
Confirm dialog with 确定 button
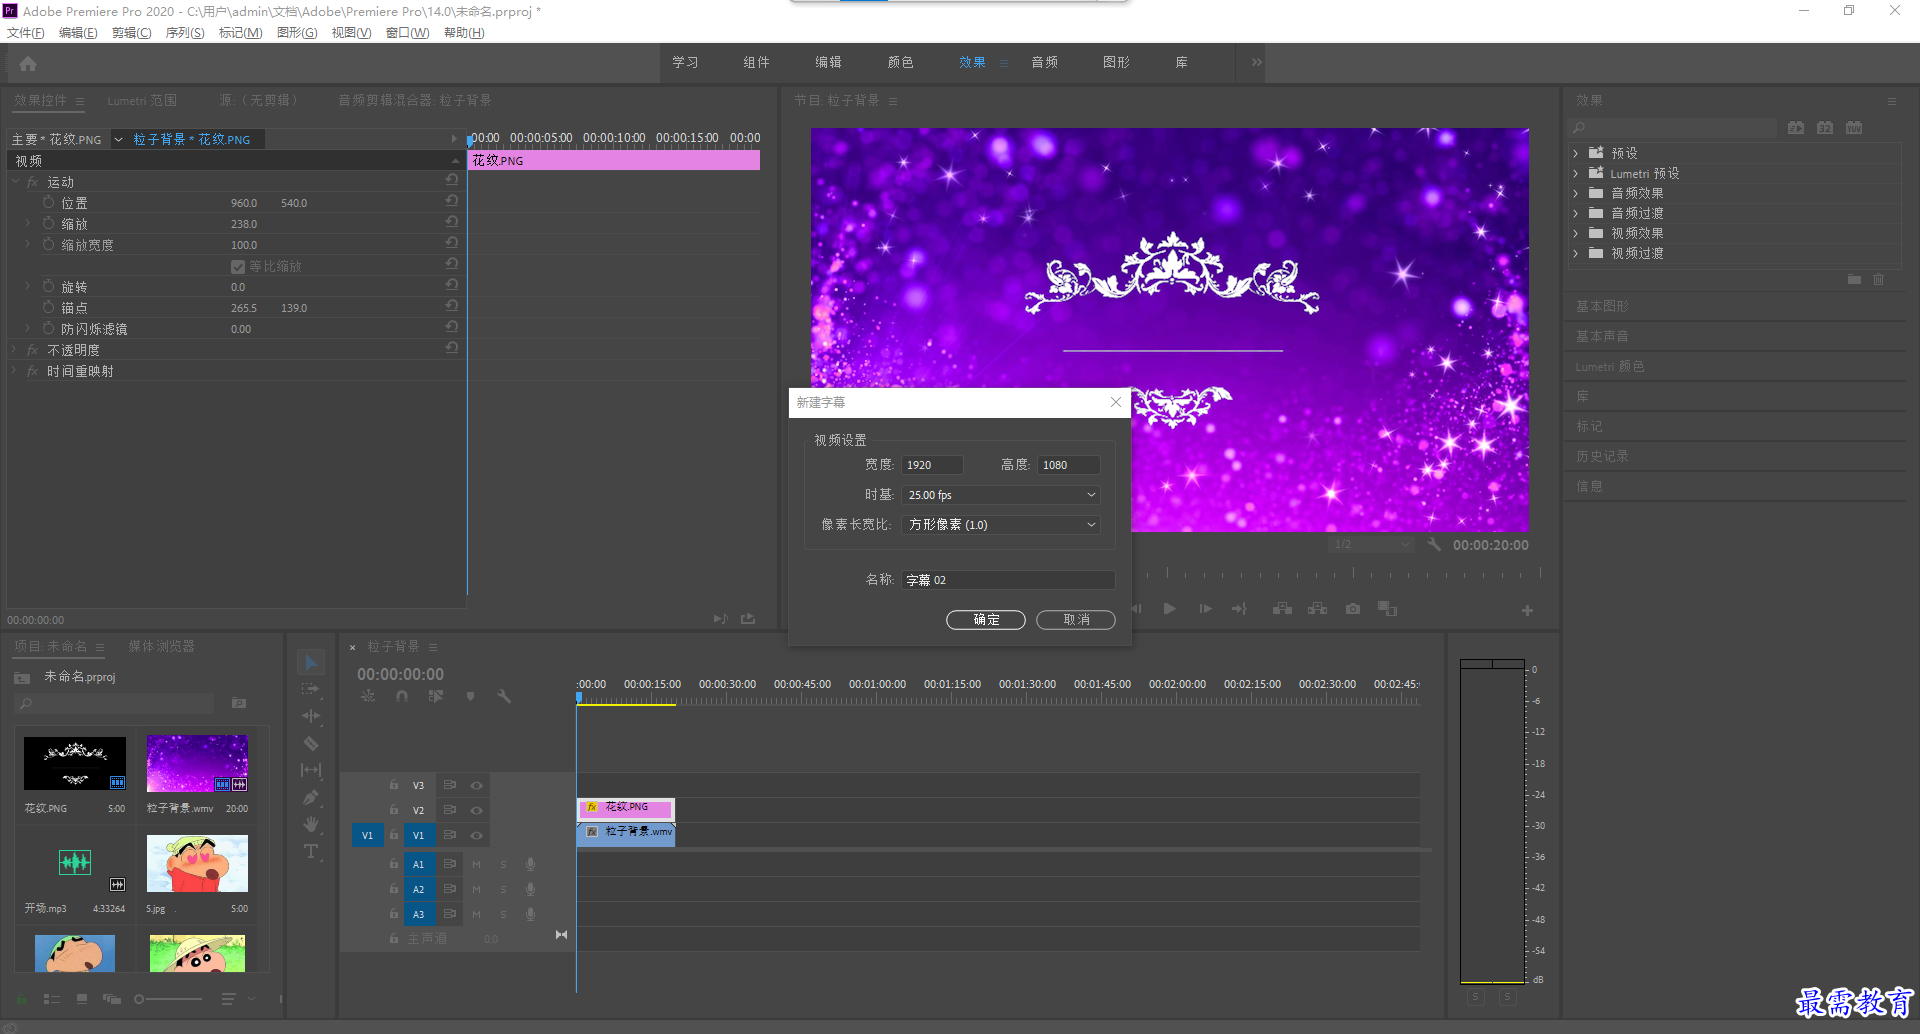pos(986,620)
